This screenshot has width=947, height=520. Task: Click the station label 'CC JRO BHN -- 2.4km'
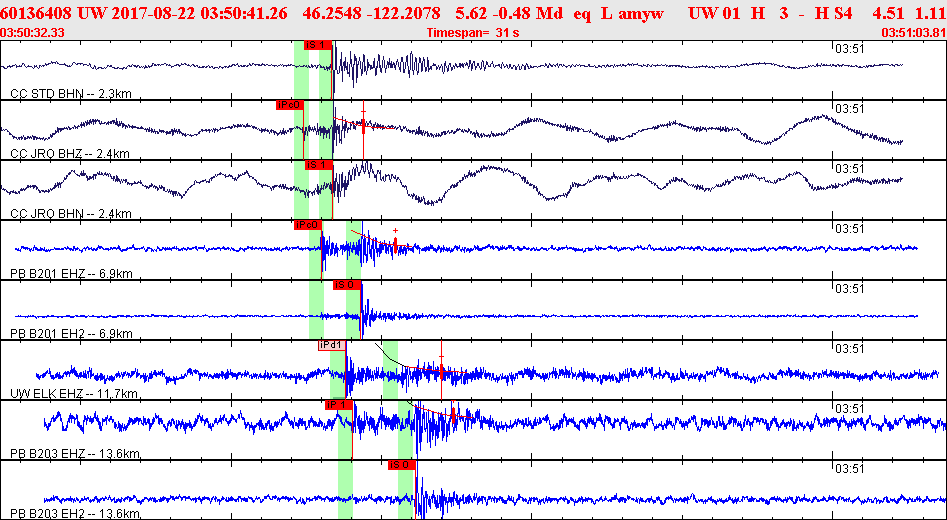71,214
